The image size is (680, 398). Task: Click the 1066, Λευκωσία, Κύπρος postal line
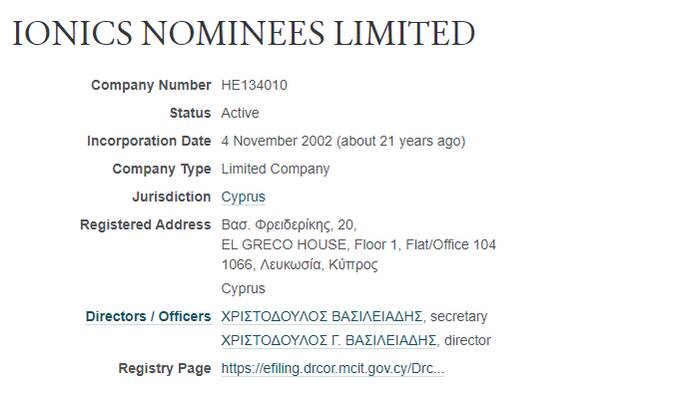300,264
